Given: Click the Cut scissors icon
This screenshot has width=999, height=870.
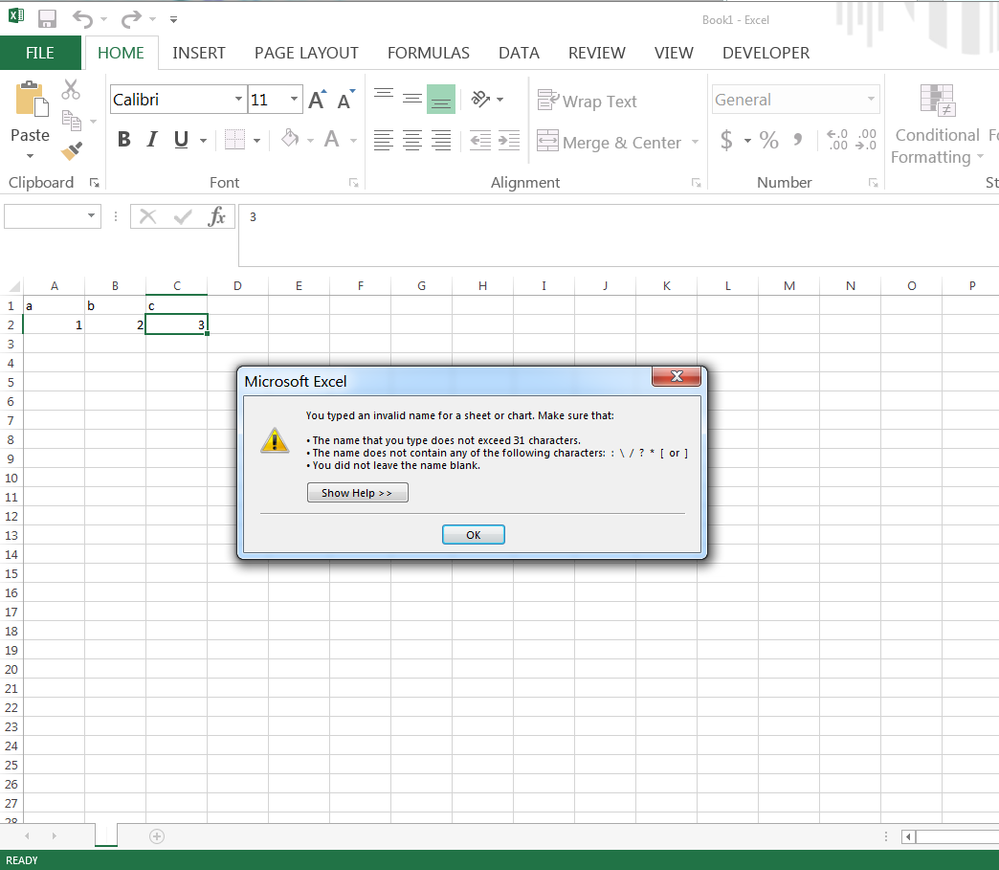Looking at the screenshot, I should pyautogui.click(x=71, y=91).
